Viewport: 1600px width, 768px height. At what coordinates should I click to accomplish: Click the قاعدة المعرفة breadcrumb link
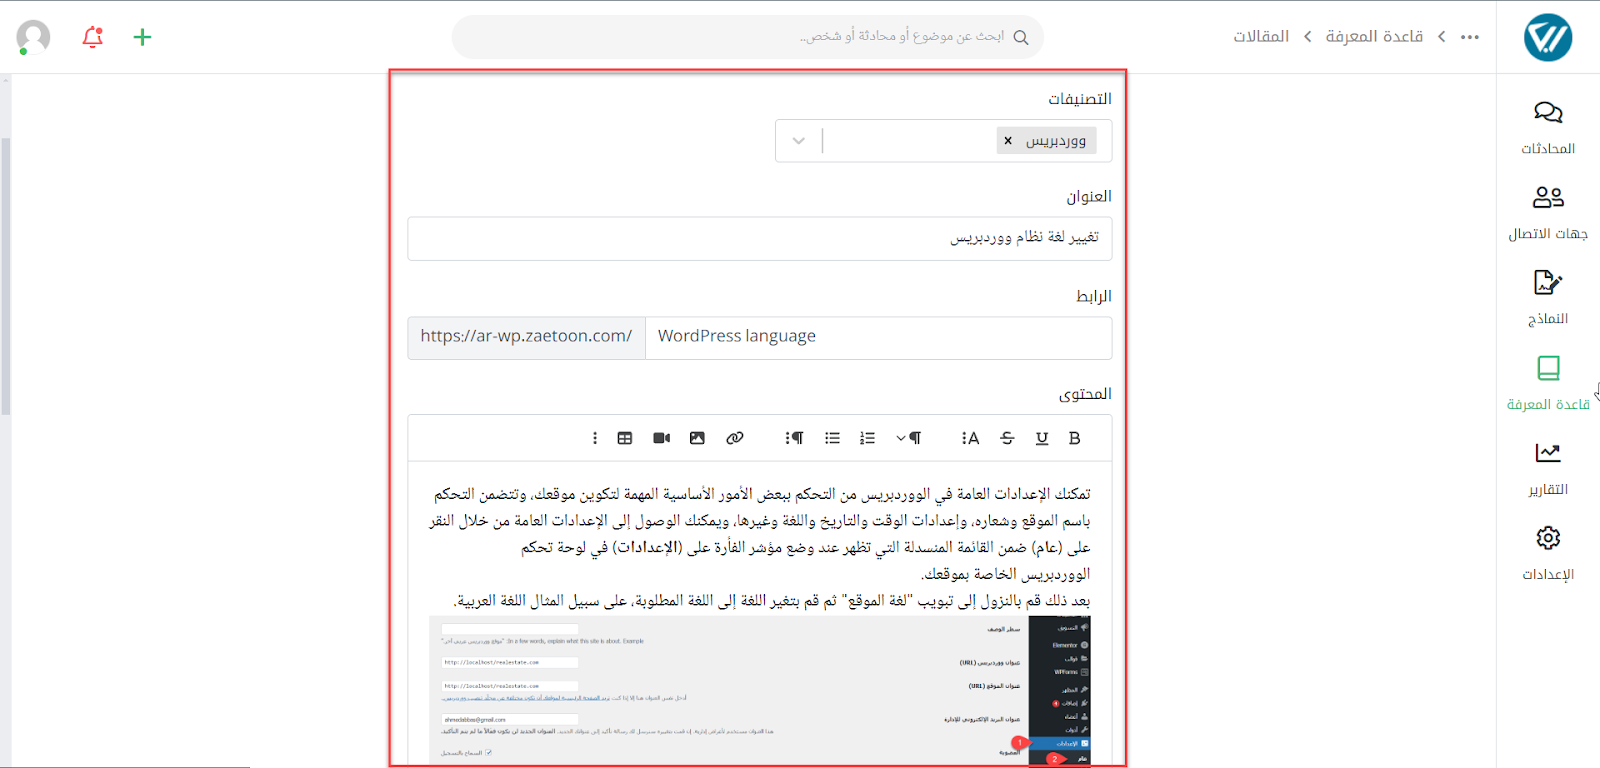coord(1374,37)
